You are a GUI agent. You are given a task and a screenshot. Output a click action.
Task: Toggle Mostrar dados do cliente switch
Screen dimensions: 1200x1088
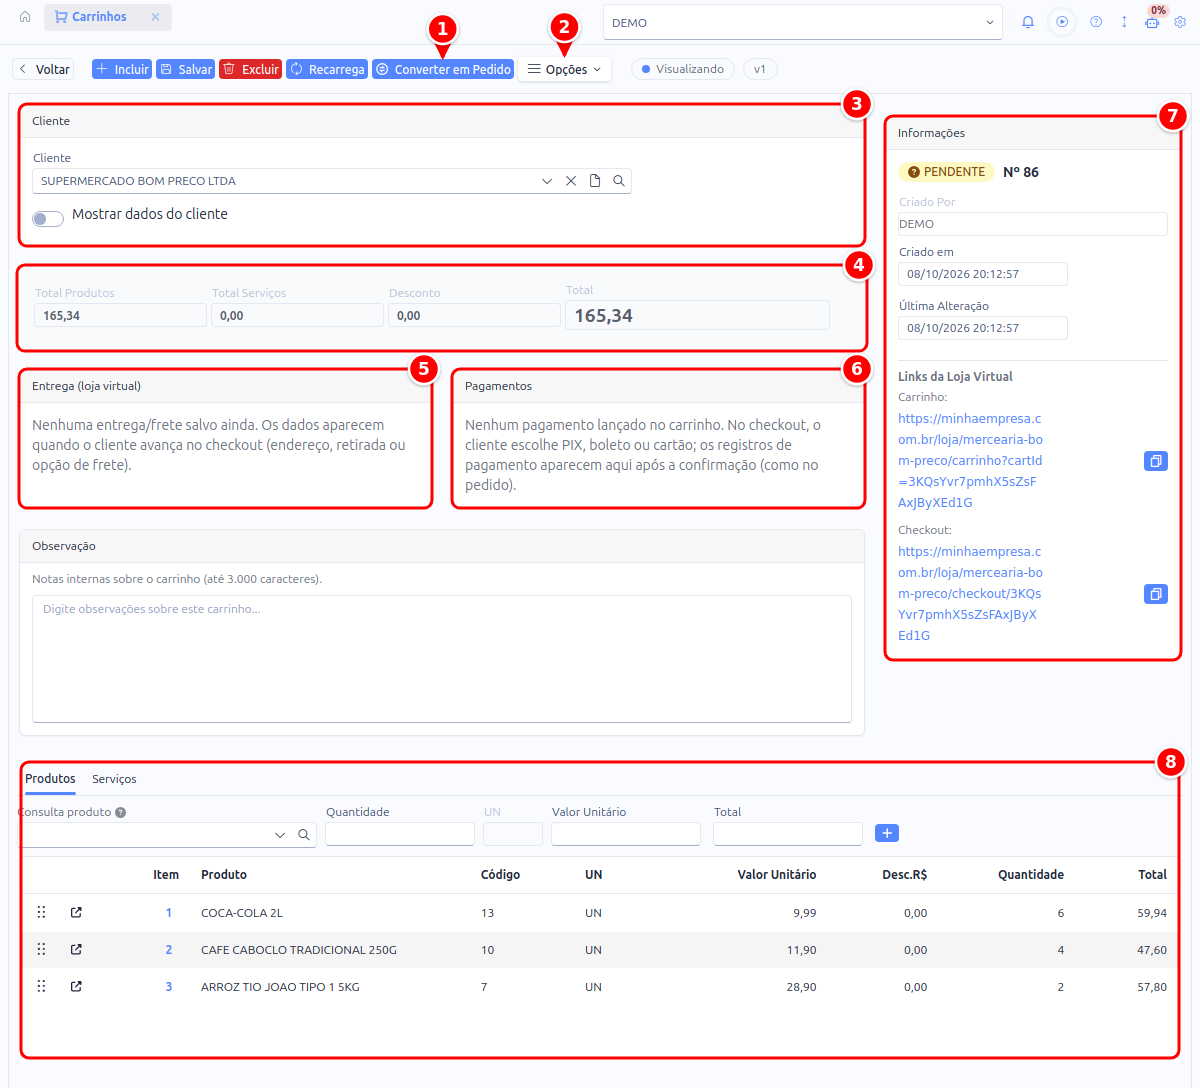click(x=48, y=218)
